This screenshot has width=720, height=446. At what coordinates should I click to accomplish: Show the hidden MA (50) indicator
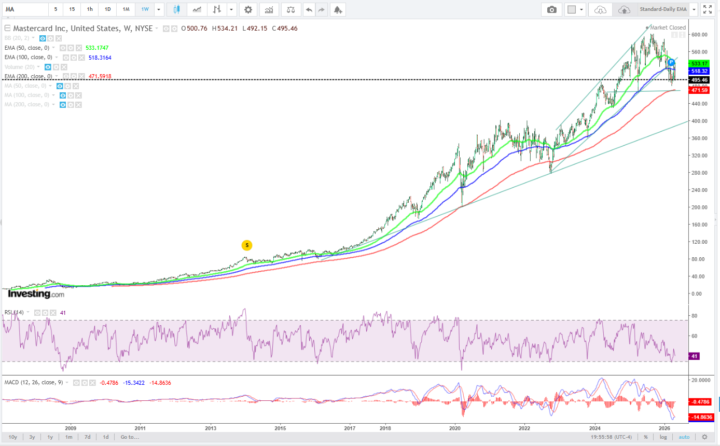[60, 86]
